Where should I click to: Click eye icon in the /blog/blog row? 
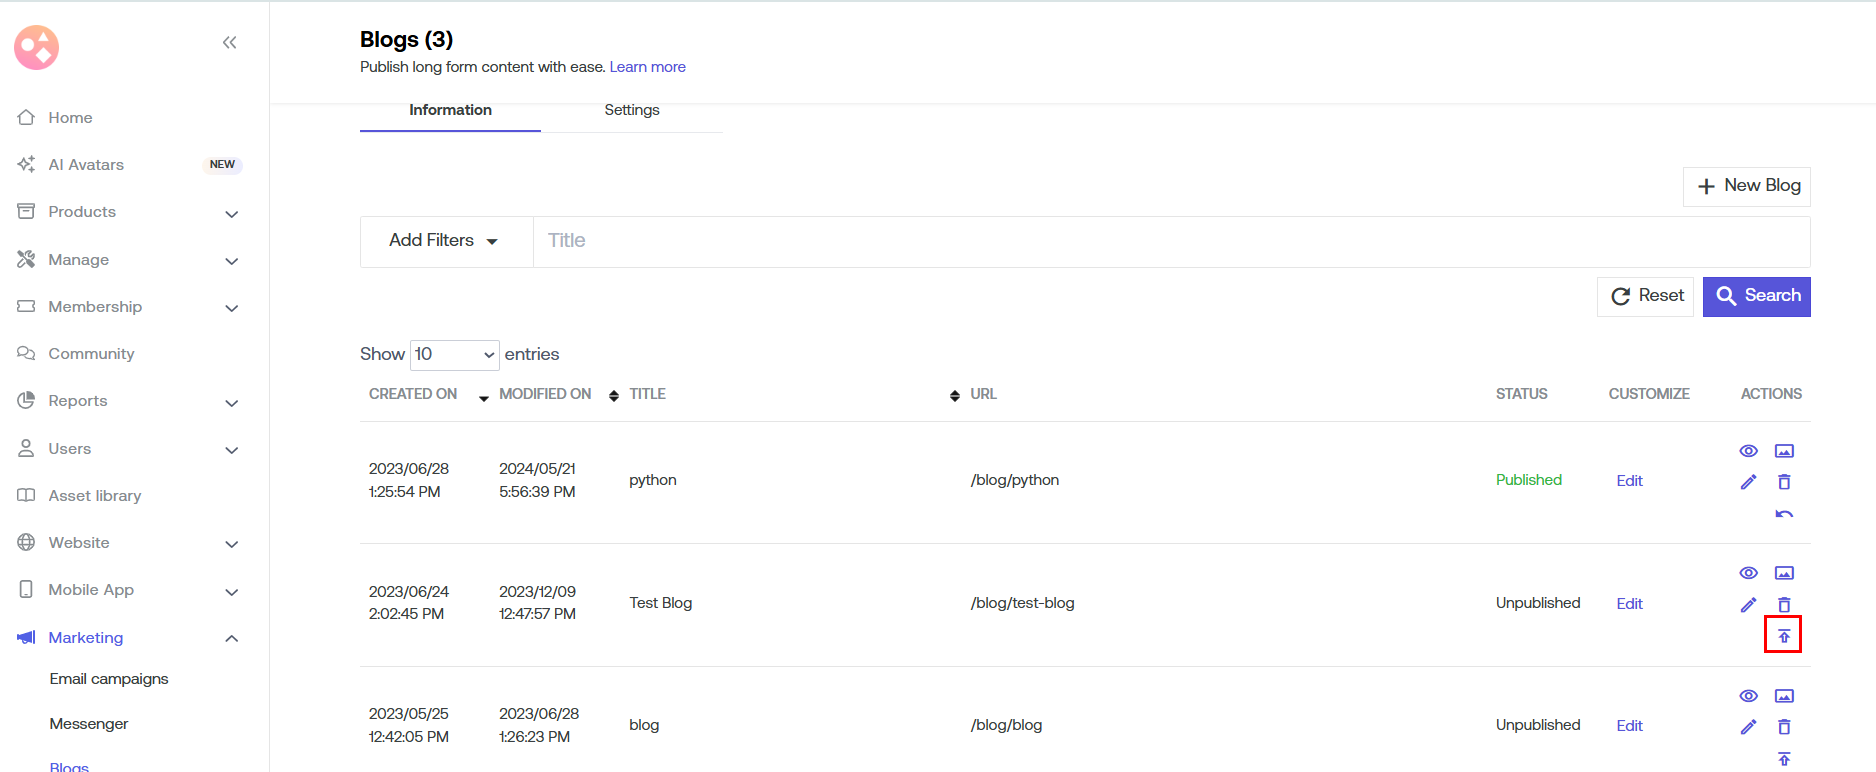[1748, 696]
